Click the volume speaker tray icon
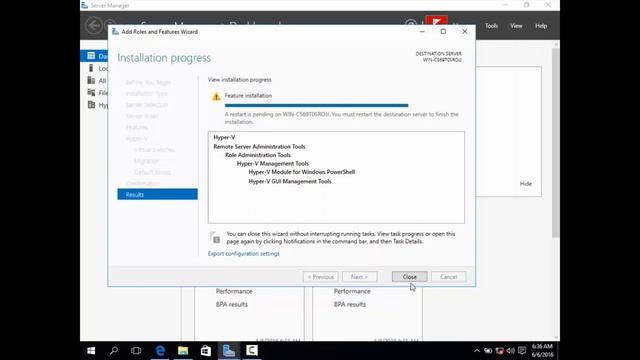Screen dimensions: 640x360 tap(511, 351)
